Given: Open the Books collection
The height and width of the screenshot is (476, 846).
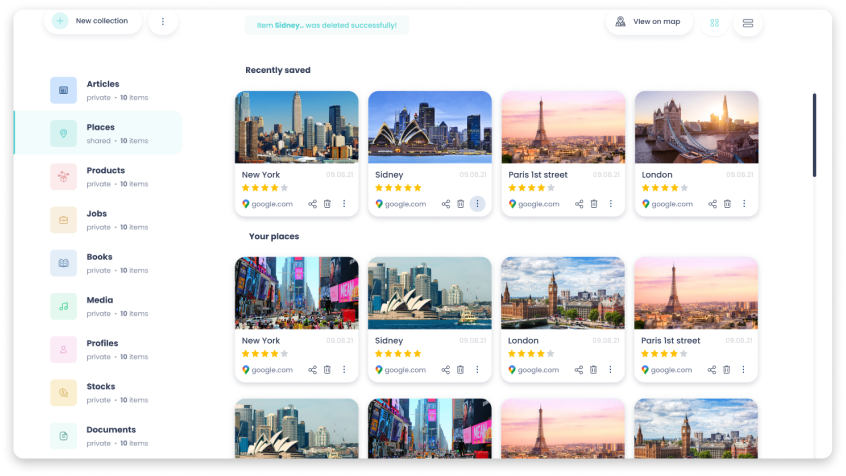Looking at the screenshot, I should 99,263.
